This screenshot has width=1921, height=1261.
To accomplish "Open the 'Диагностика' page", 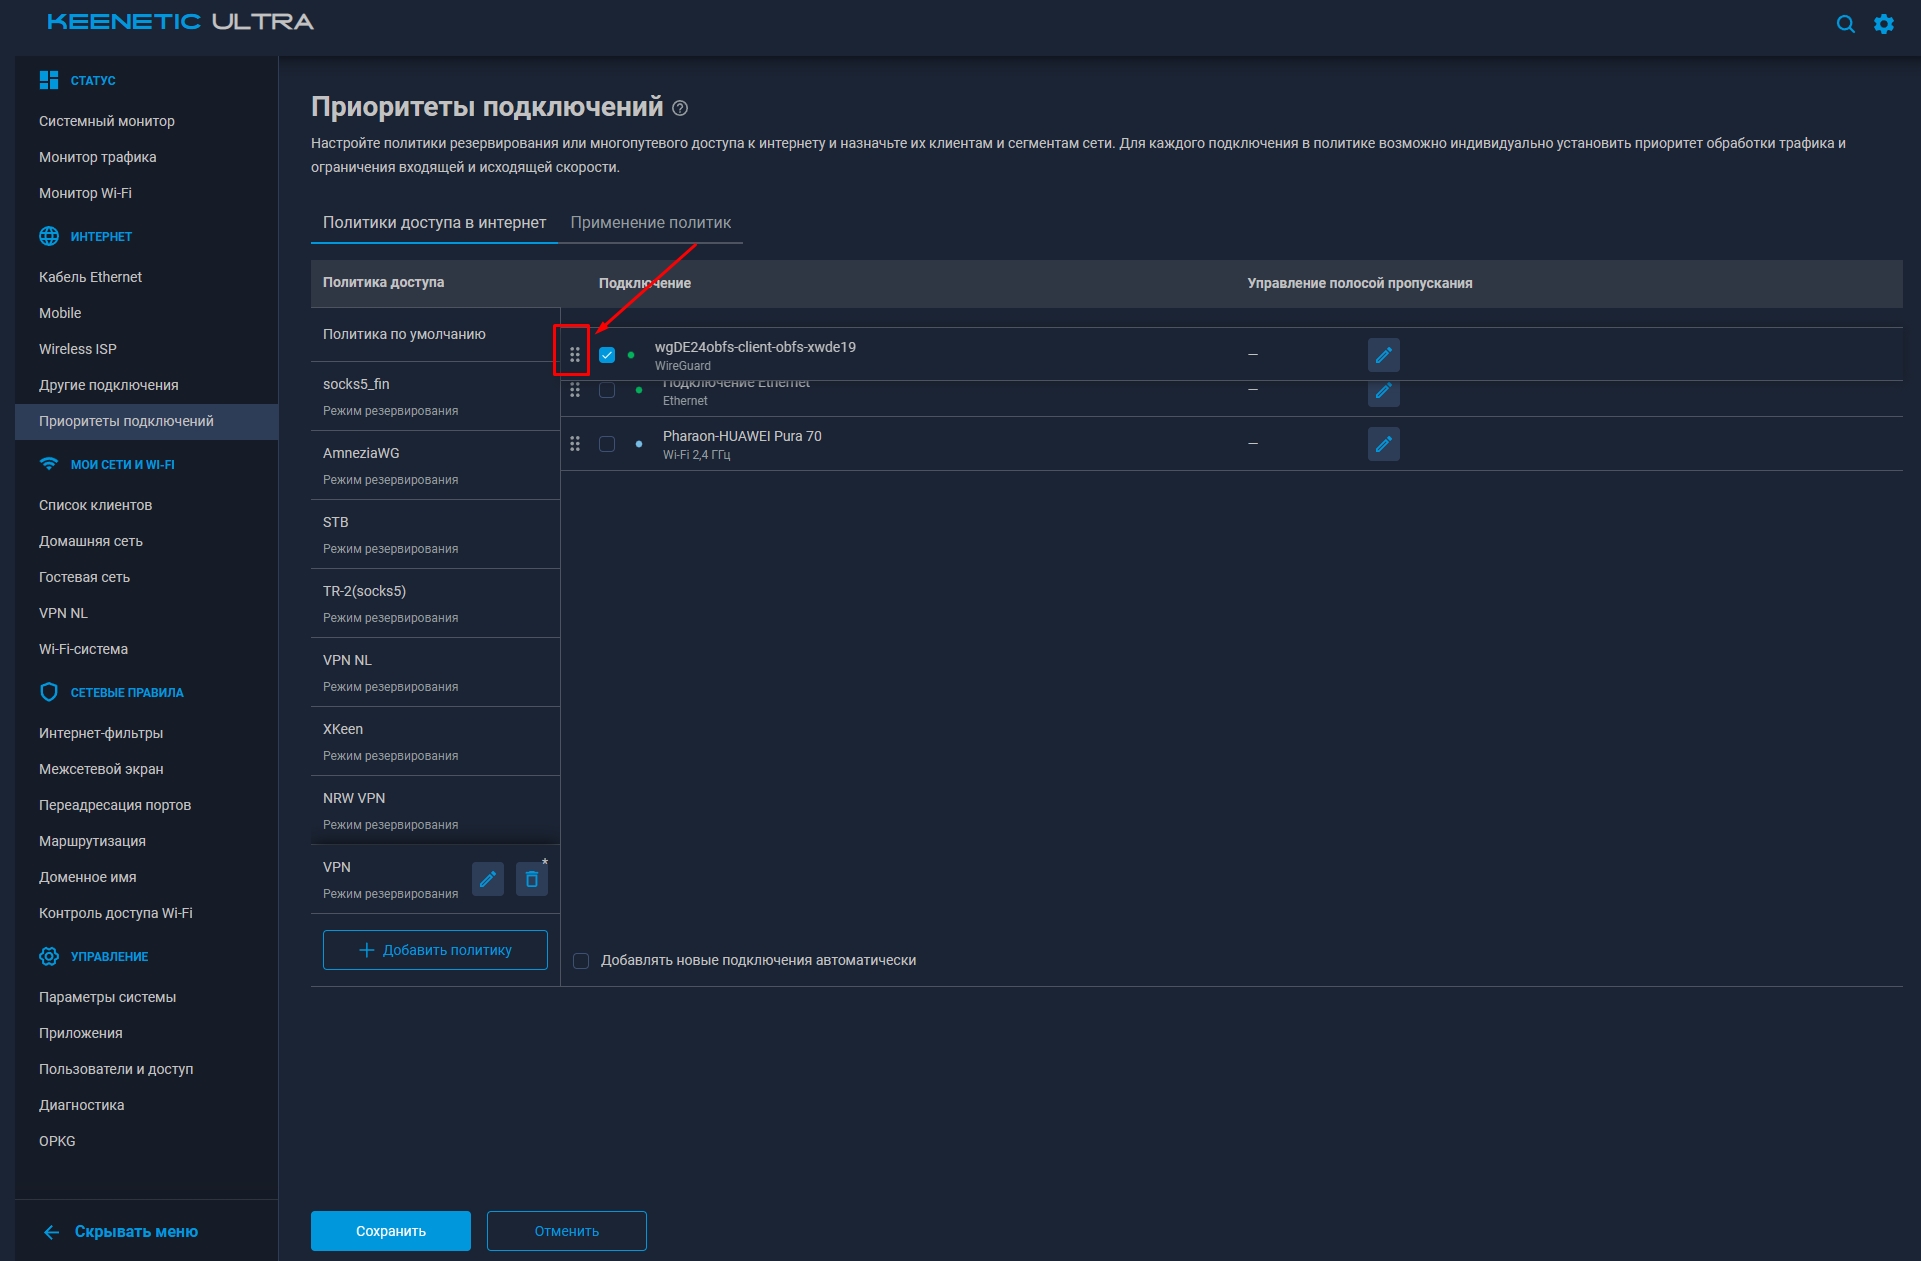I will click(81, 1105).
